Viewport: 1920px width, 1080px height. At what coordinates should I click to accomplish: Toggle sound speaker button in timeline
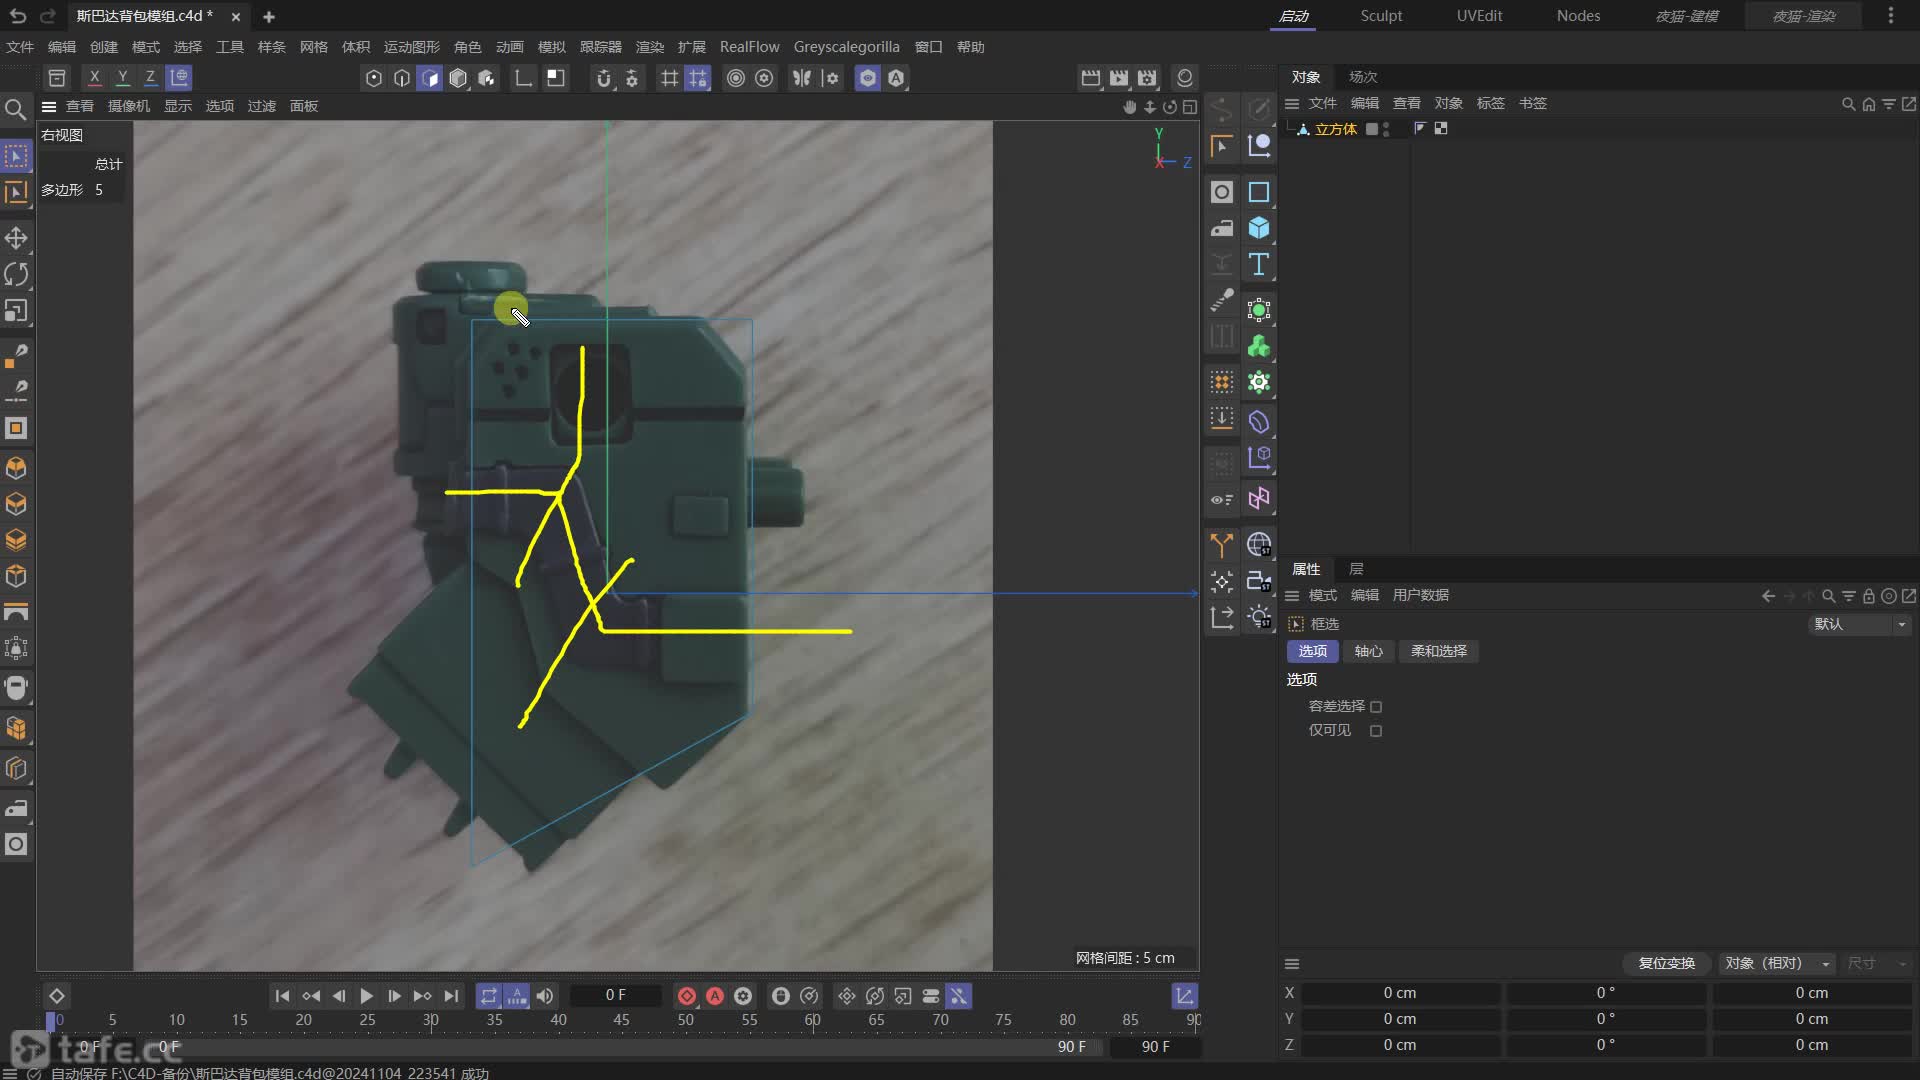click(x=544, y=996)
